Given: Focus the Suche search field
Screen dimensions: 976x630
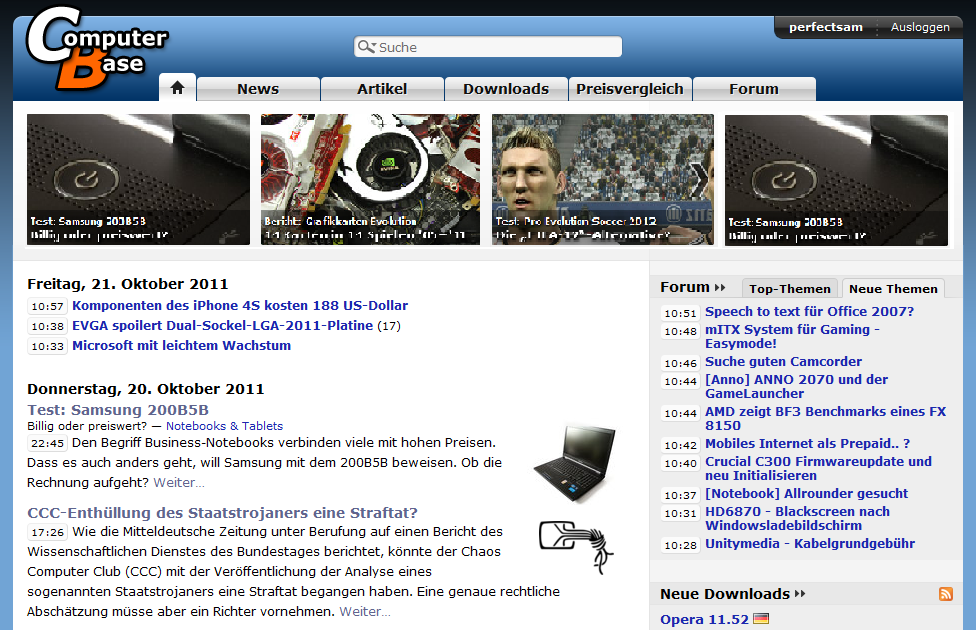Looking at the screenshot, I should (488, 47).
